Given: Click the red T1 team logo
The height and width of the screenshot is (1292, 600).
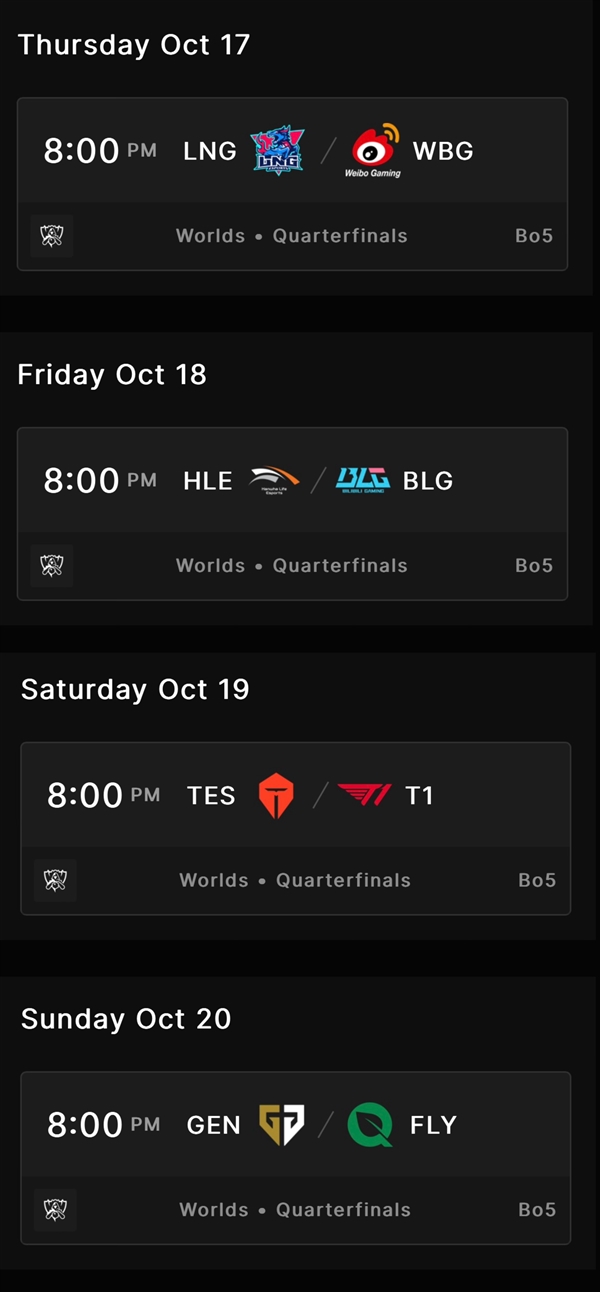Looking at the screenshot, I should click(365, 796).
